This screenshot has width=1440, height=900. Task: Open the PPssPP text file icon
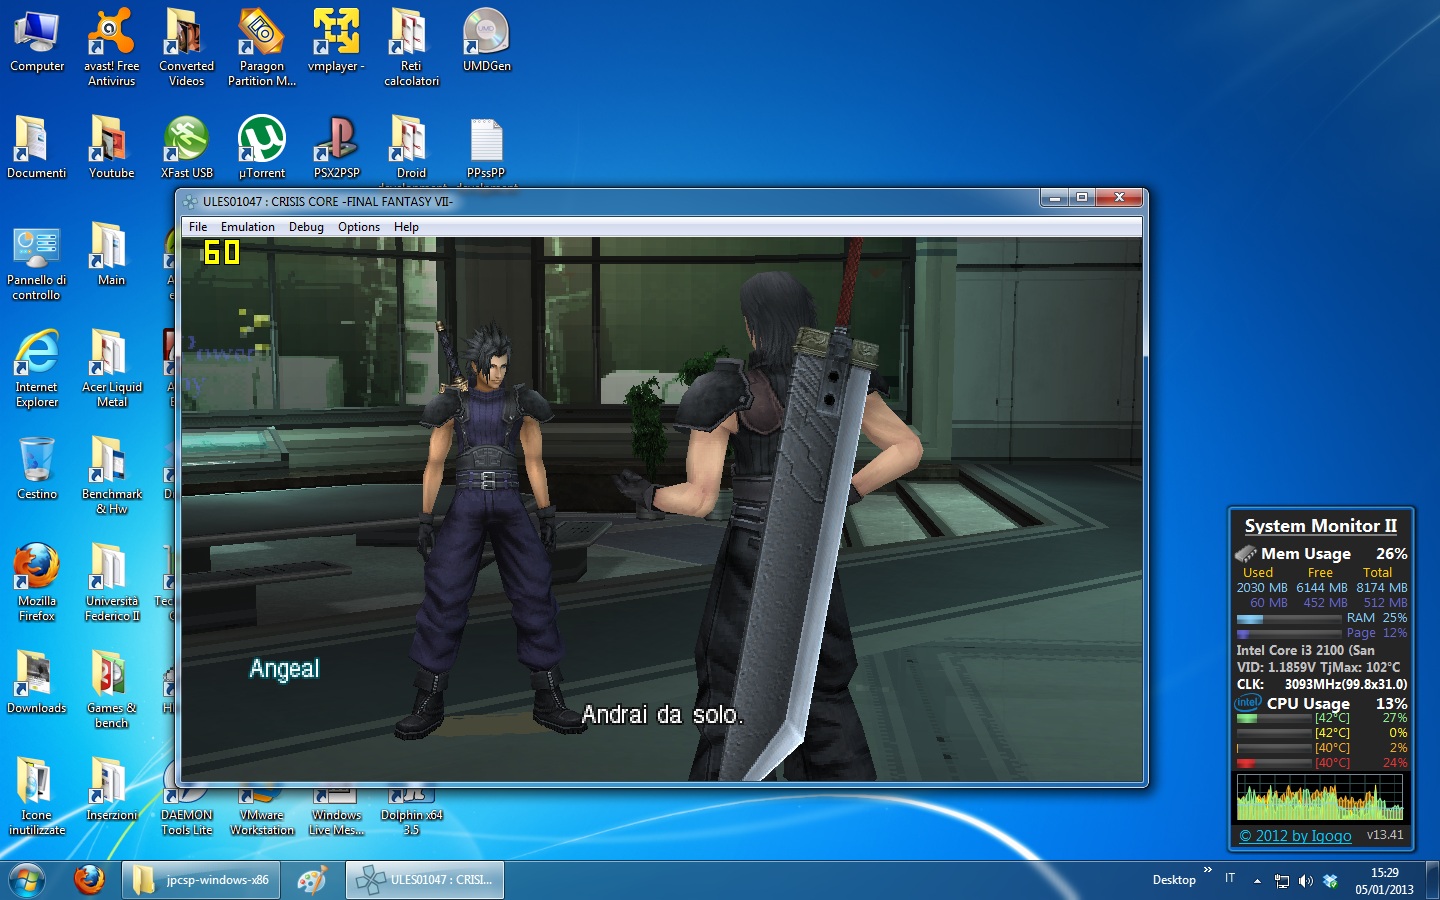pos(486,141)
